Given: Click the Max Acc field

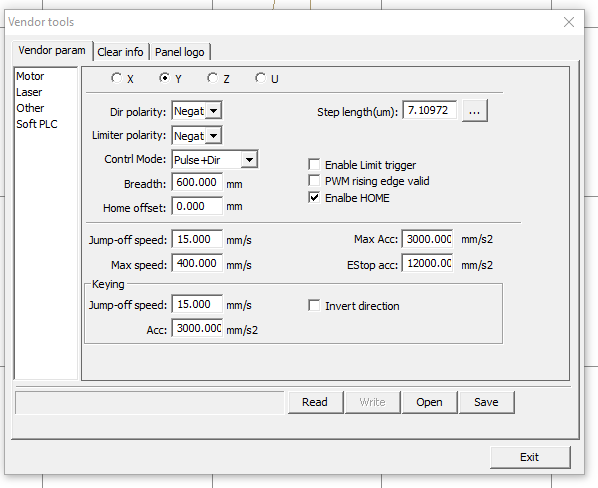Looking at the screenshot, I should [x=428, y=239].
